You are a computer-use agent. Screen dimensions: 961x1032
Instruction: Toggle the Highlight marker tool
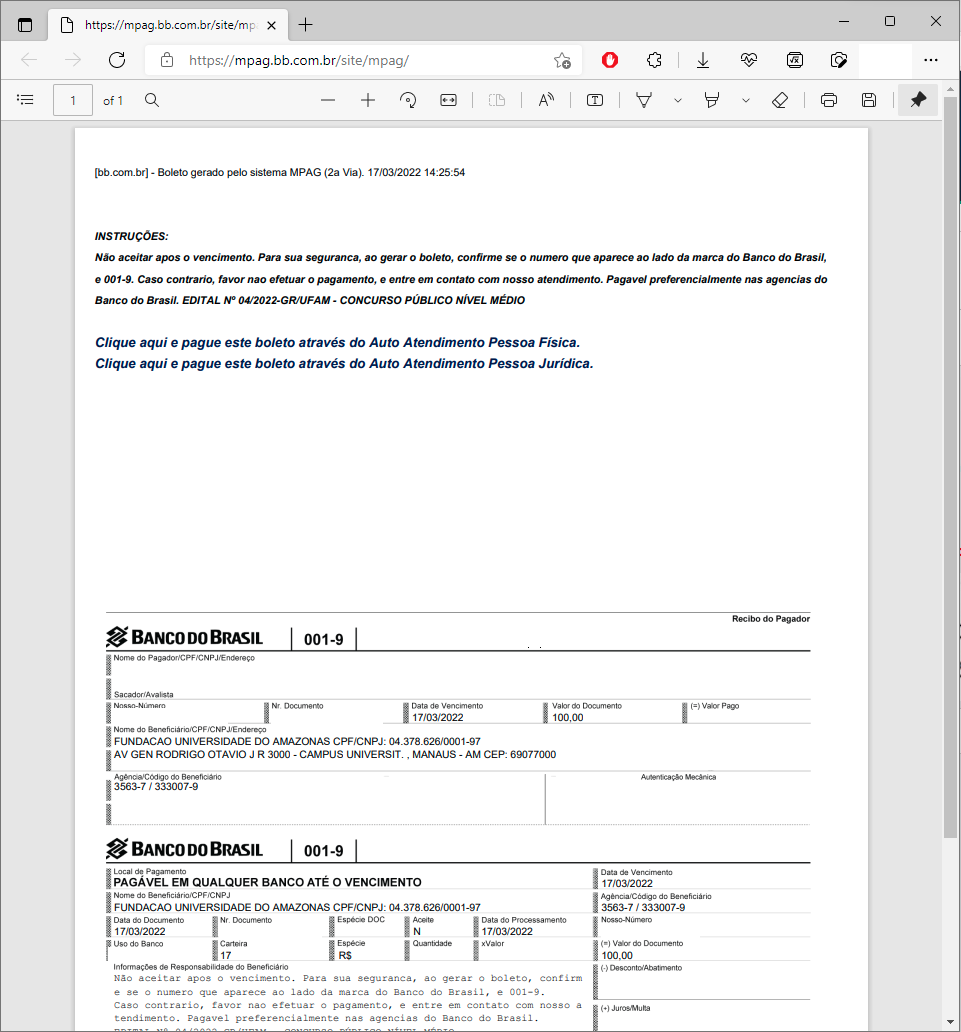(x=712, y=100)
